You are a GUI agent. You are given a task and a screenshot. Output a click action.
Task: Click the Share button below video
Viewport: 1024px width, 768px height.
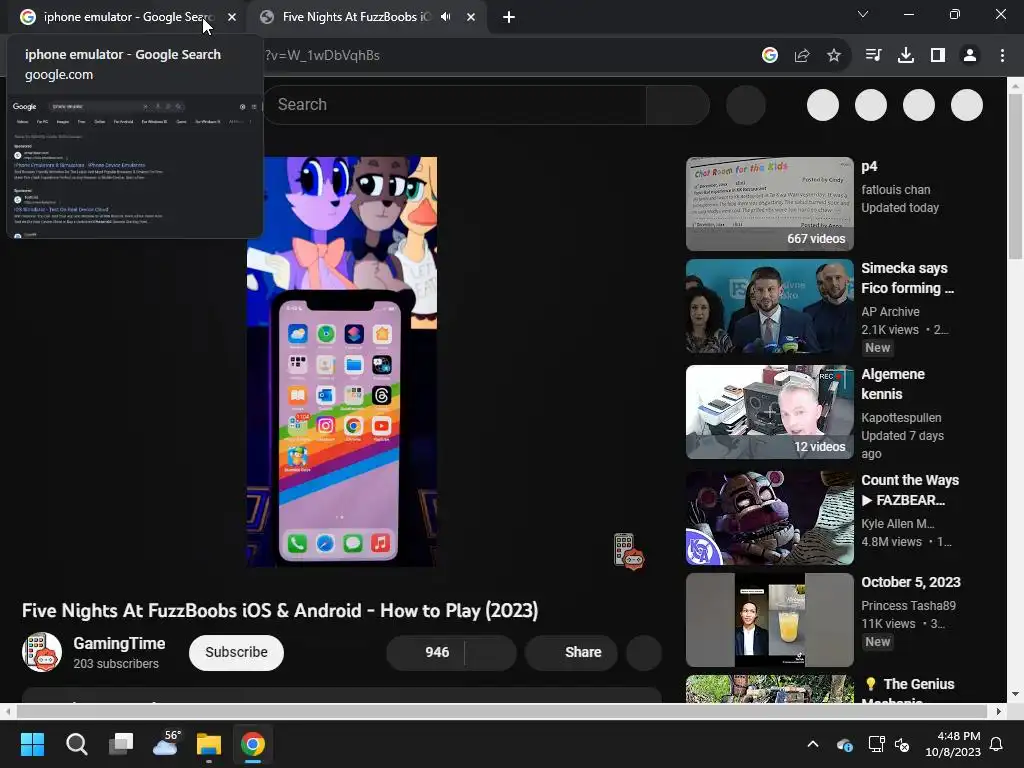click(x=571, y=652)
